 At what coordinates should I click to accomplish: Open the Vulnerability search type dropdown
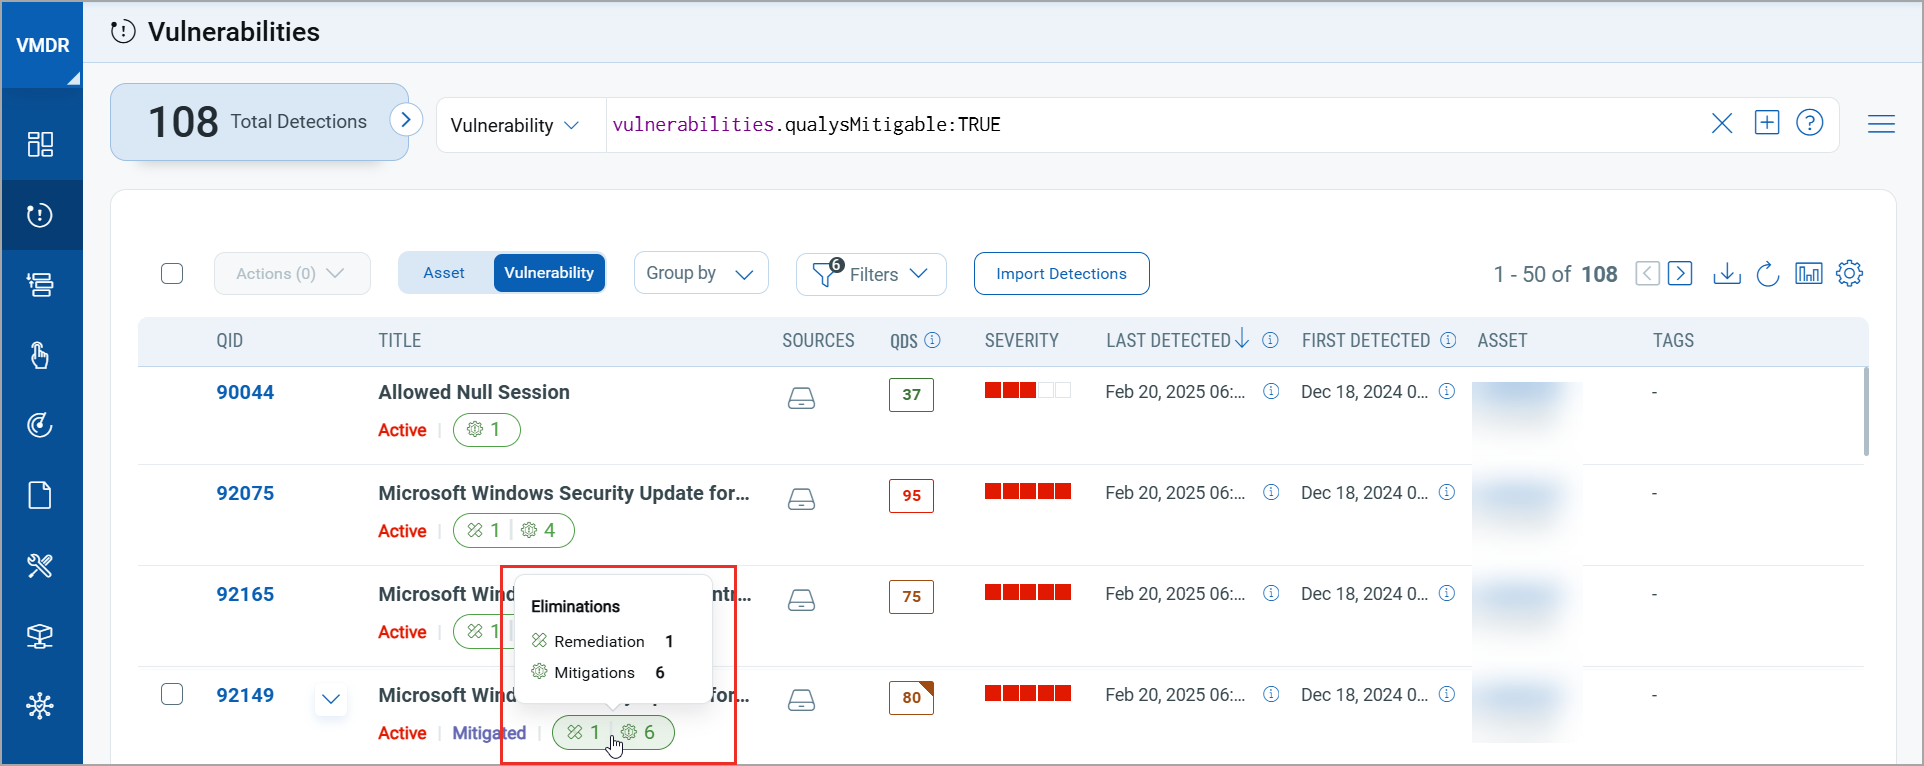tap(515, 125)
